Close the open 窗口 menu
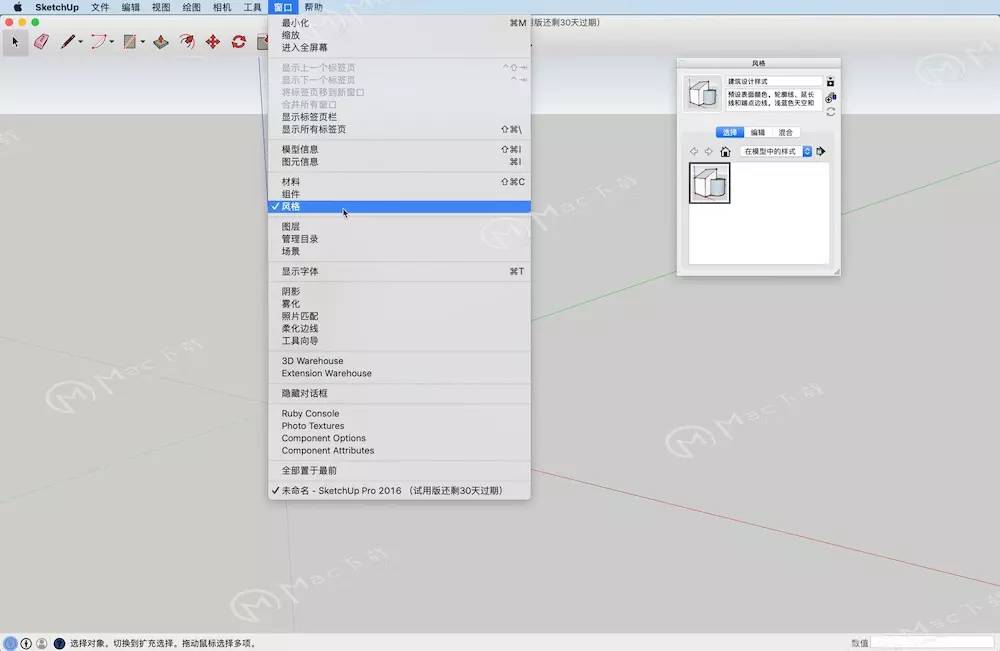The image size is (1000, 651). coord(283,7)
